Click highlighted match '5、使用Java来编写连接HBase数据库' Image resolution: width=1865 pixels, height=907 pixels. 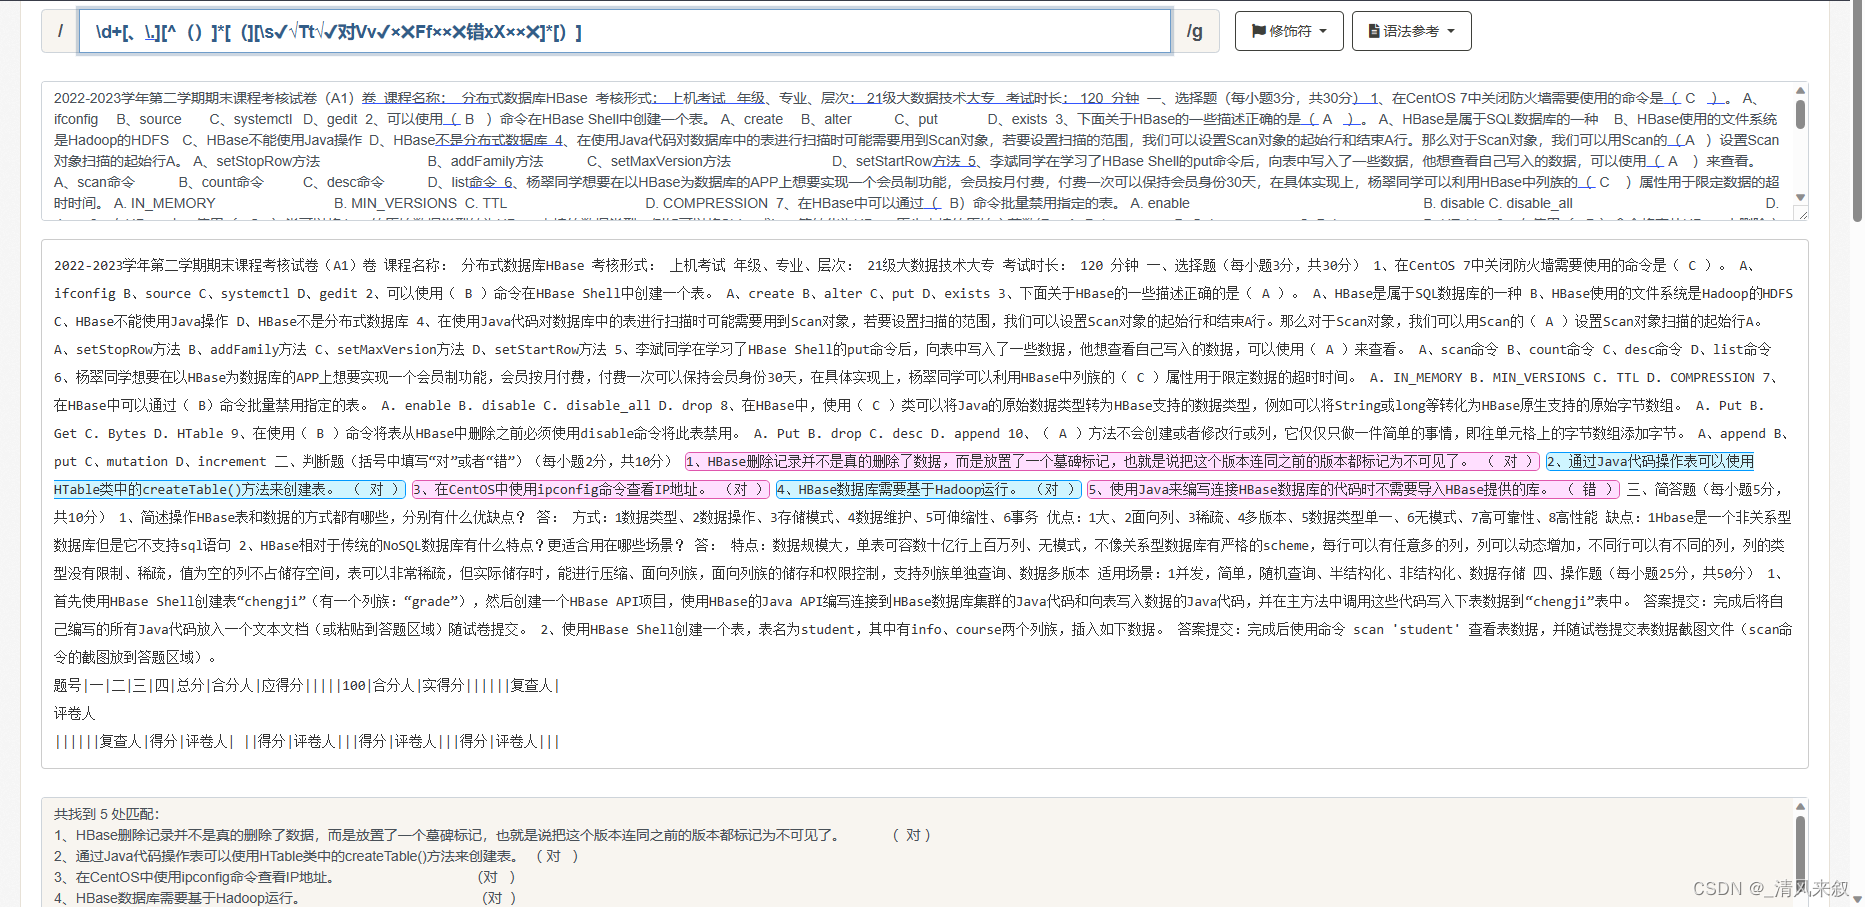coord(1352,489)
